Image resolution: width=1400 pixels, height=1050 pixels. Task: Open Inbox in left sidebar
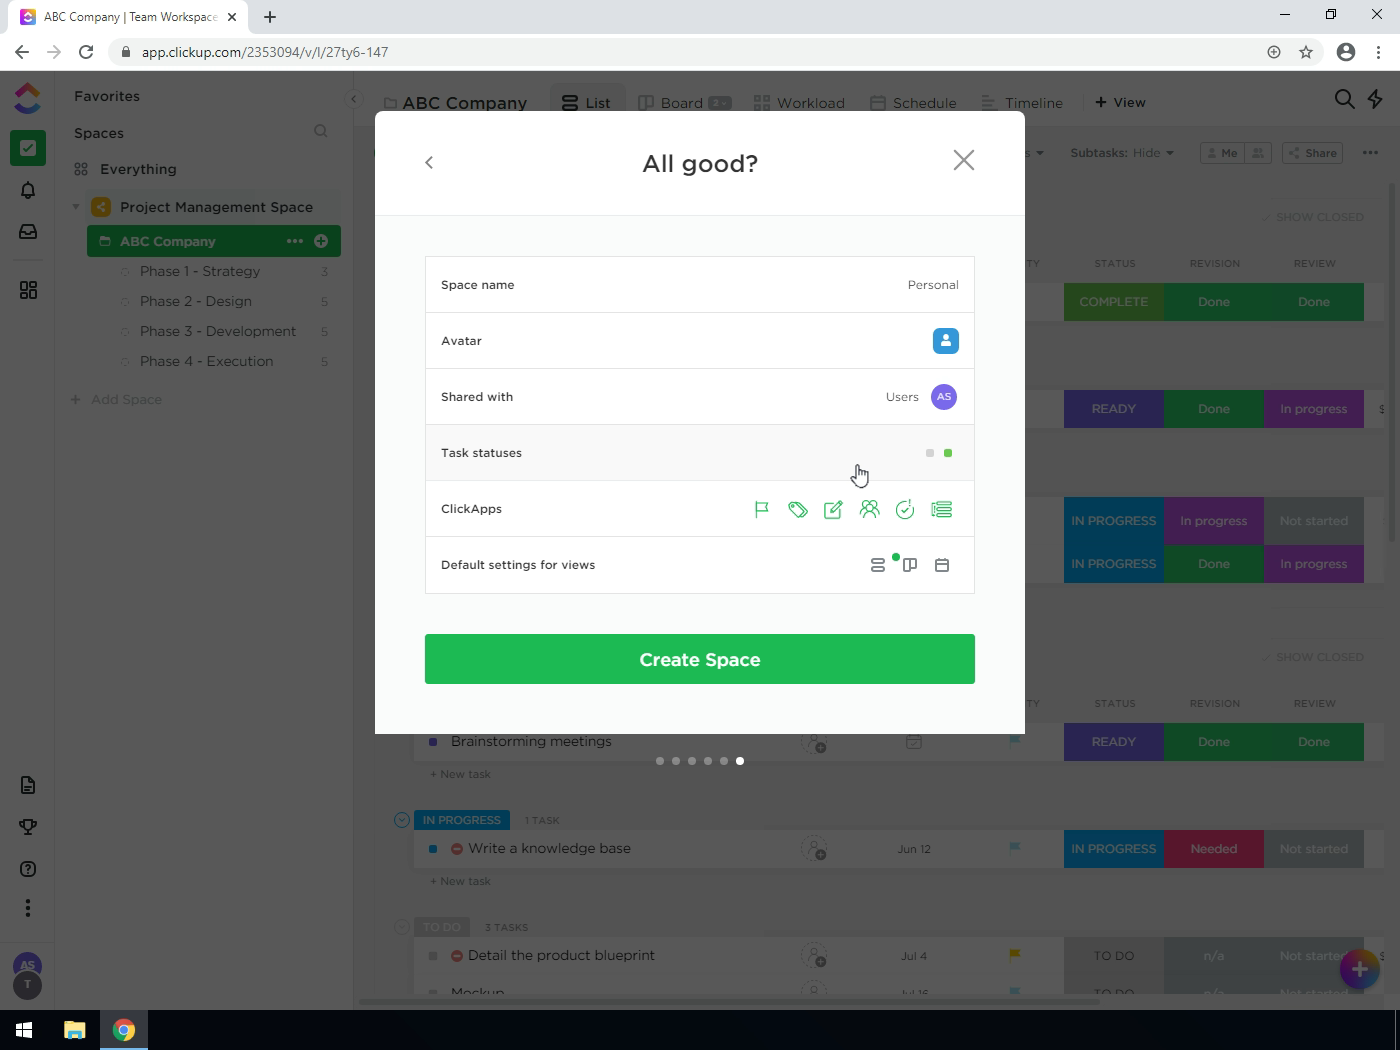[x=28, y=232]
